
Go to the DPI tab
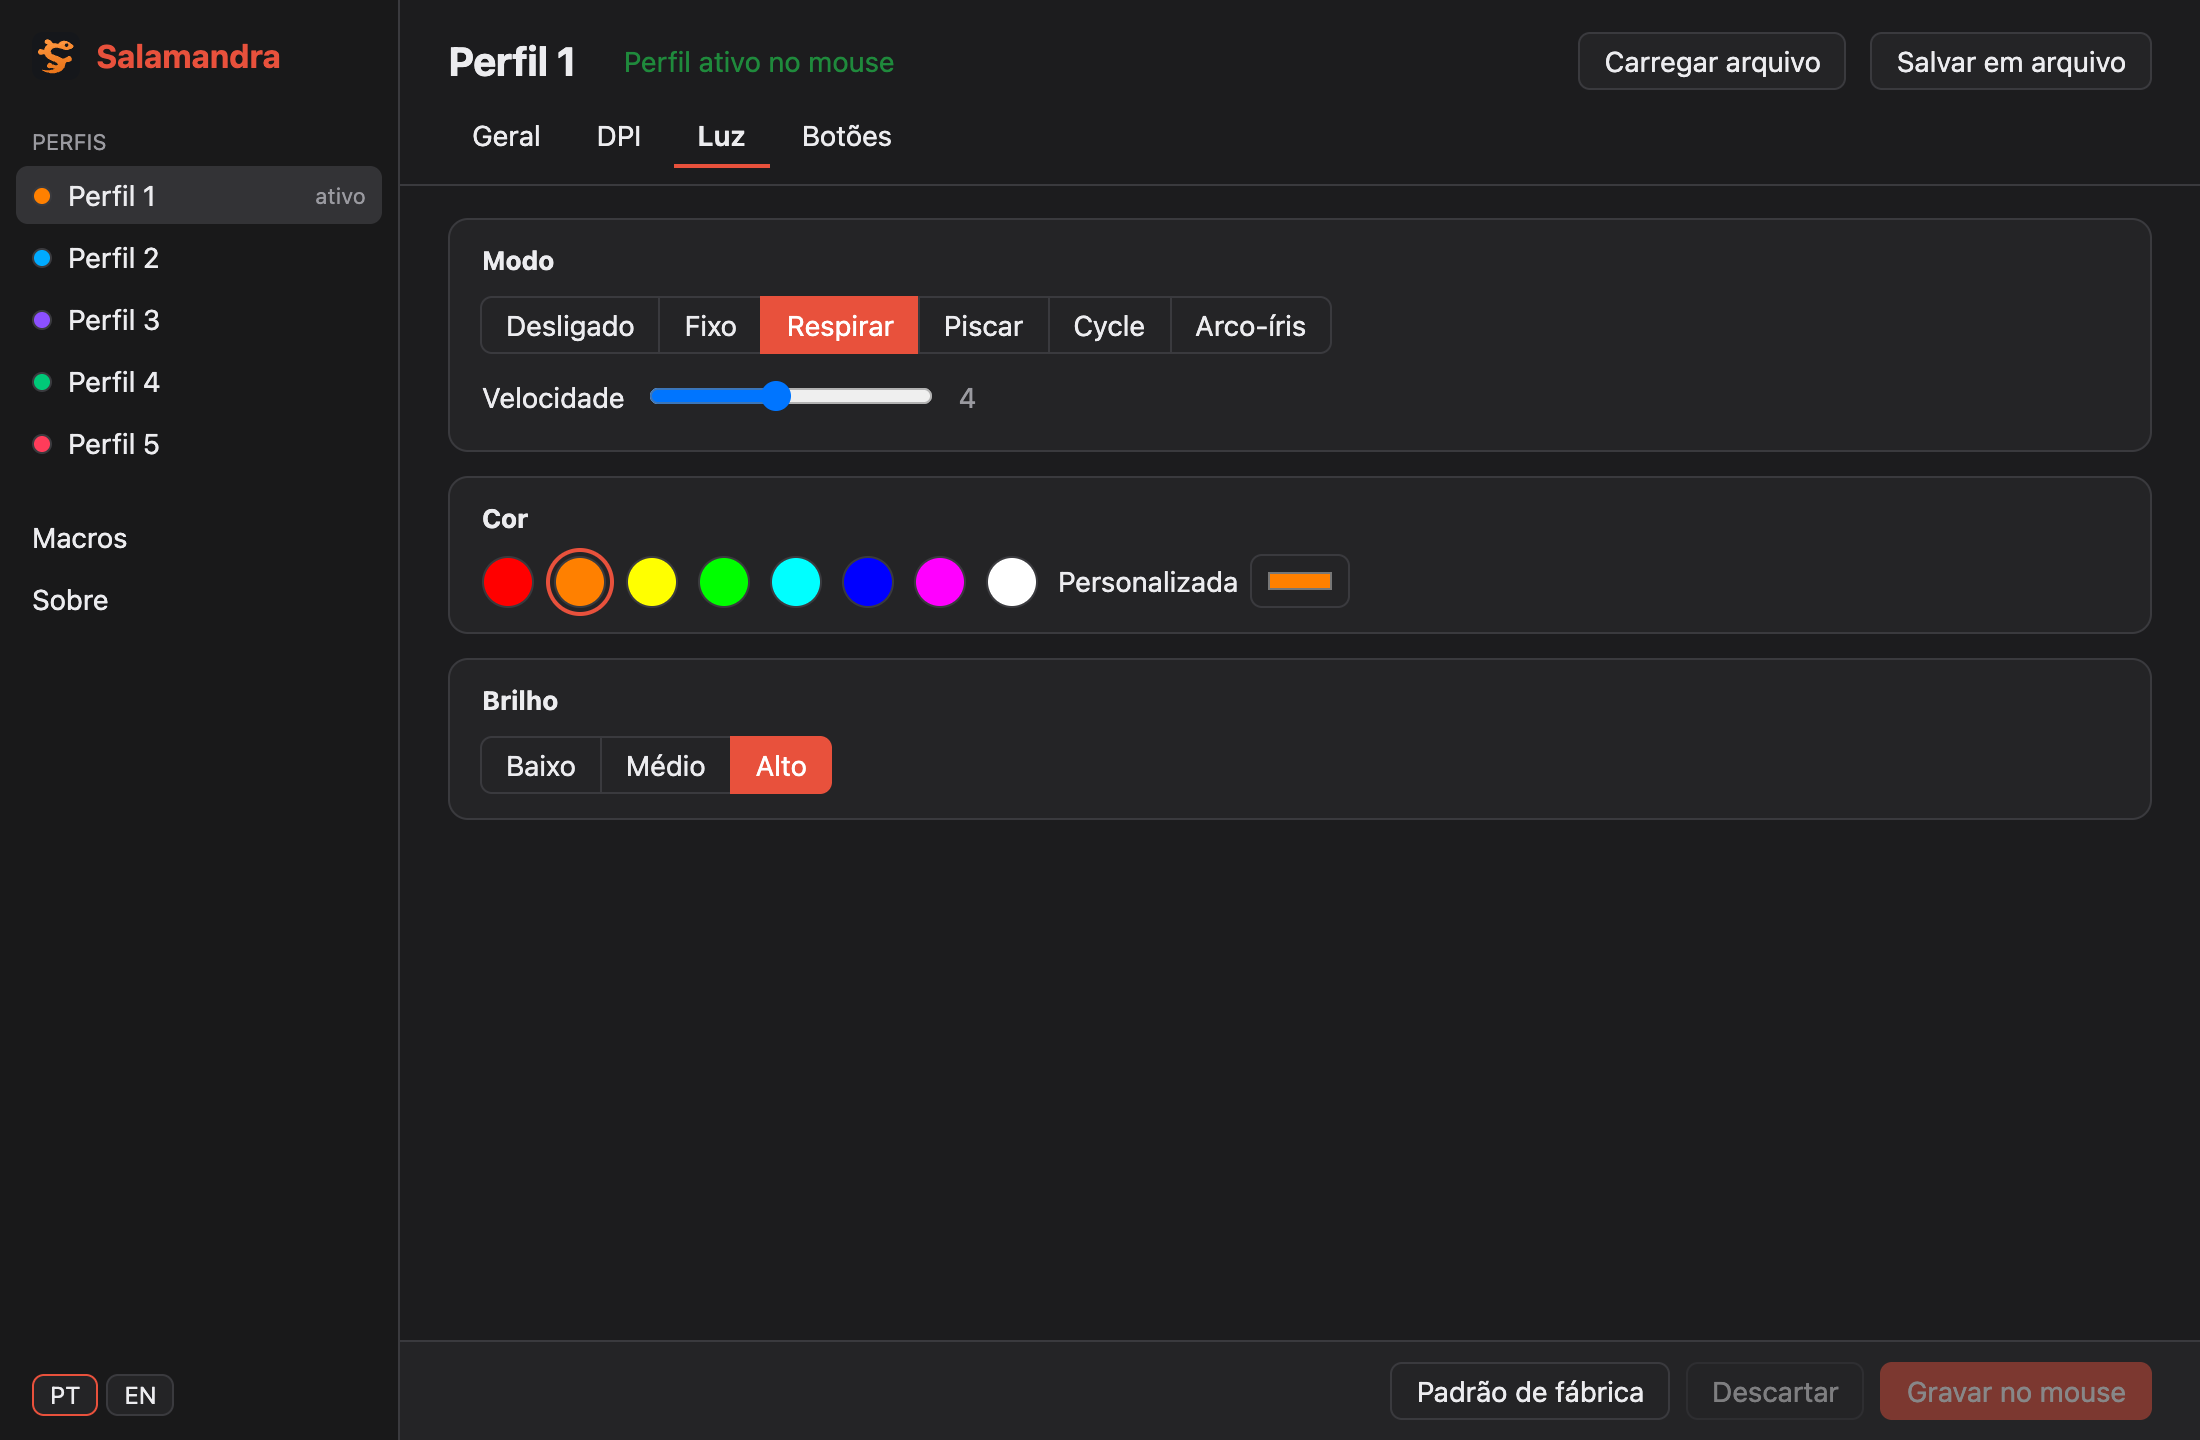(x=619, y=136)
